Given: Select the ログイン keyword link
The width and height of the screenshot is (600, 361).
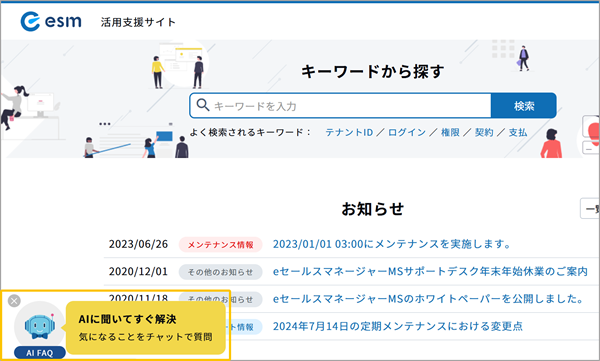Looking at the screenshot, I should coord(407,132).
